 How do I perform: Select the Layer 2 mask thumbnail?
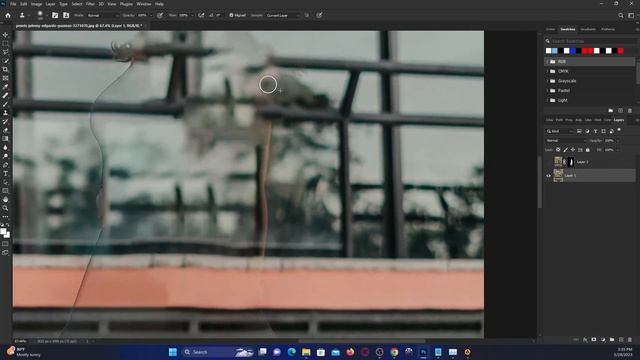571,162
